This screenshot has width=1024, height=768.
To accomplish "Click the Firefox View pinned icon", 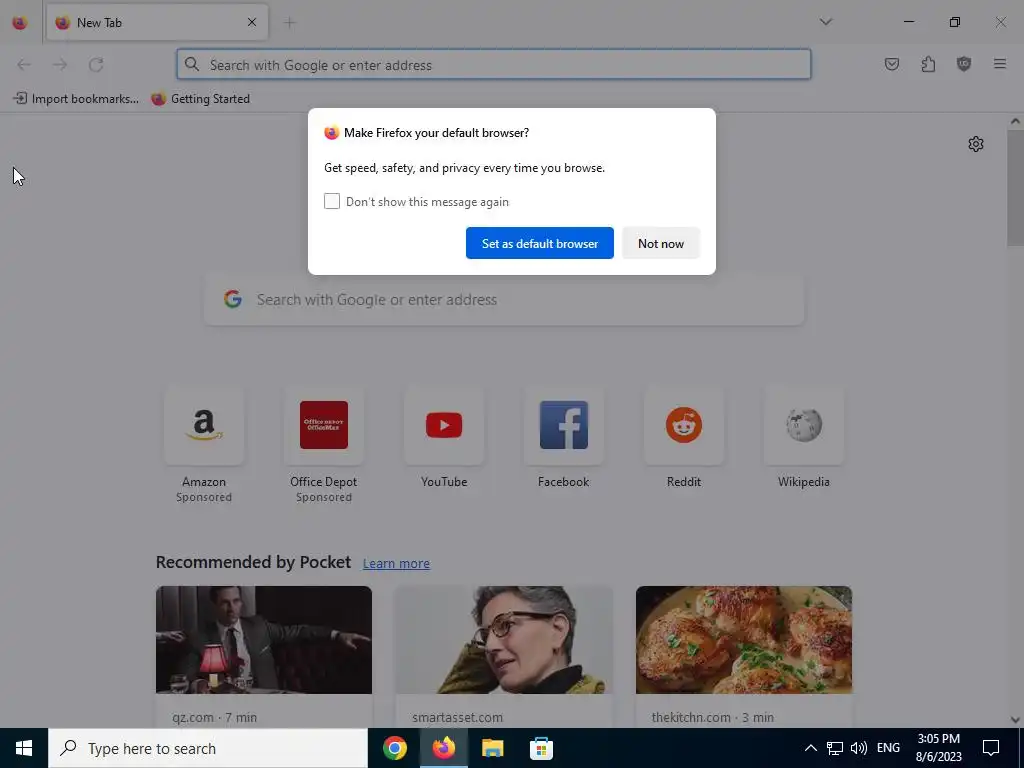I will tap(20, 22).
